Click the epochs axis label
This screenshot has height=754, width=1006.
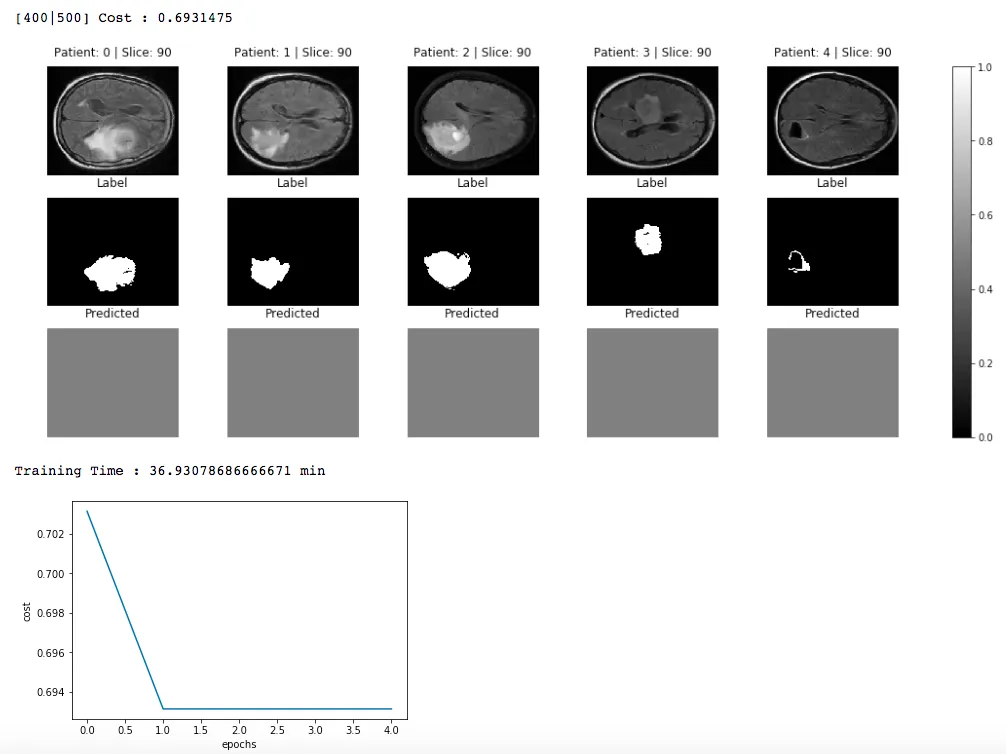pos(239,744)
